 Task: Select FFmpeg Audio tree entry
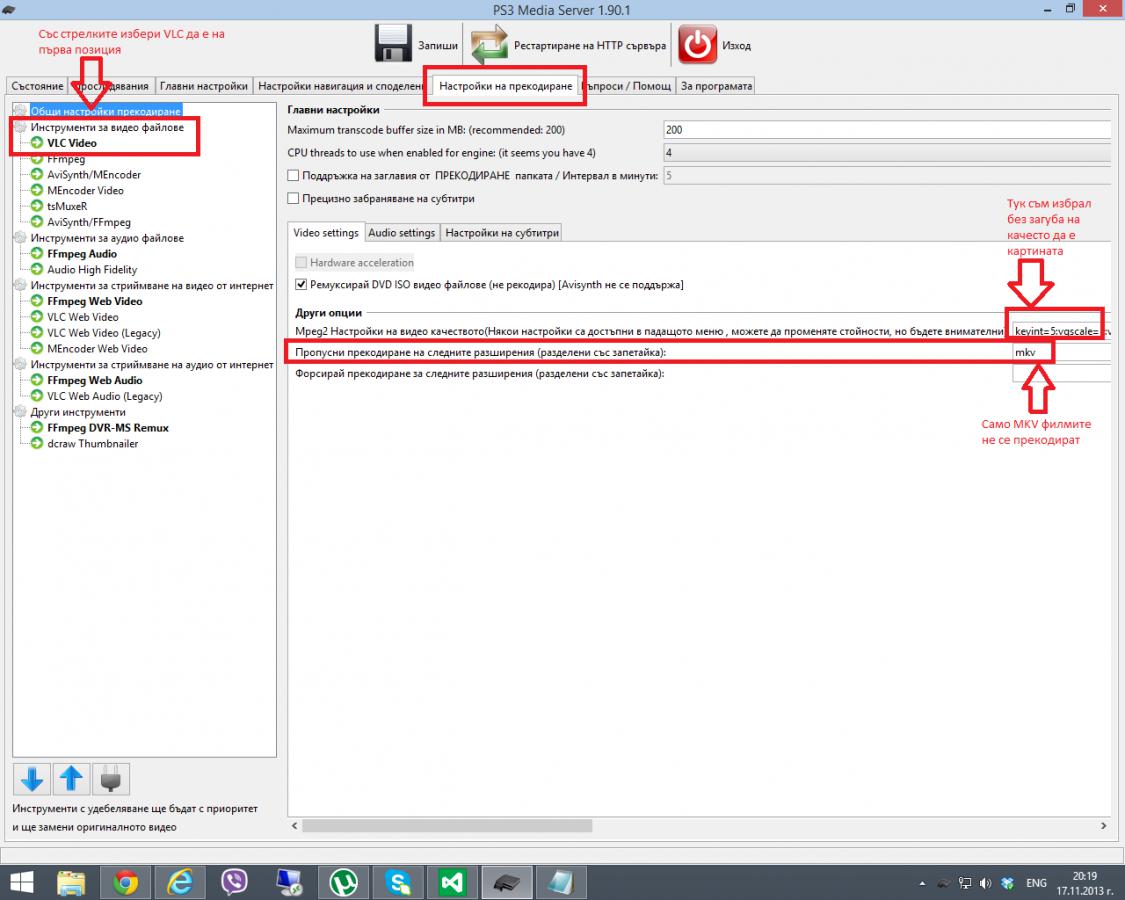pyautogui.click(x=82, y=253)
